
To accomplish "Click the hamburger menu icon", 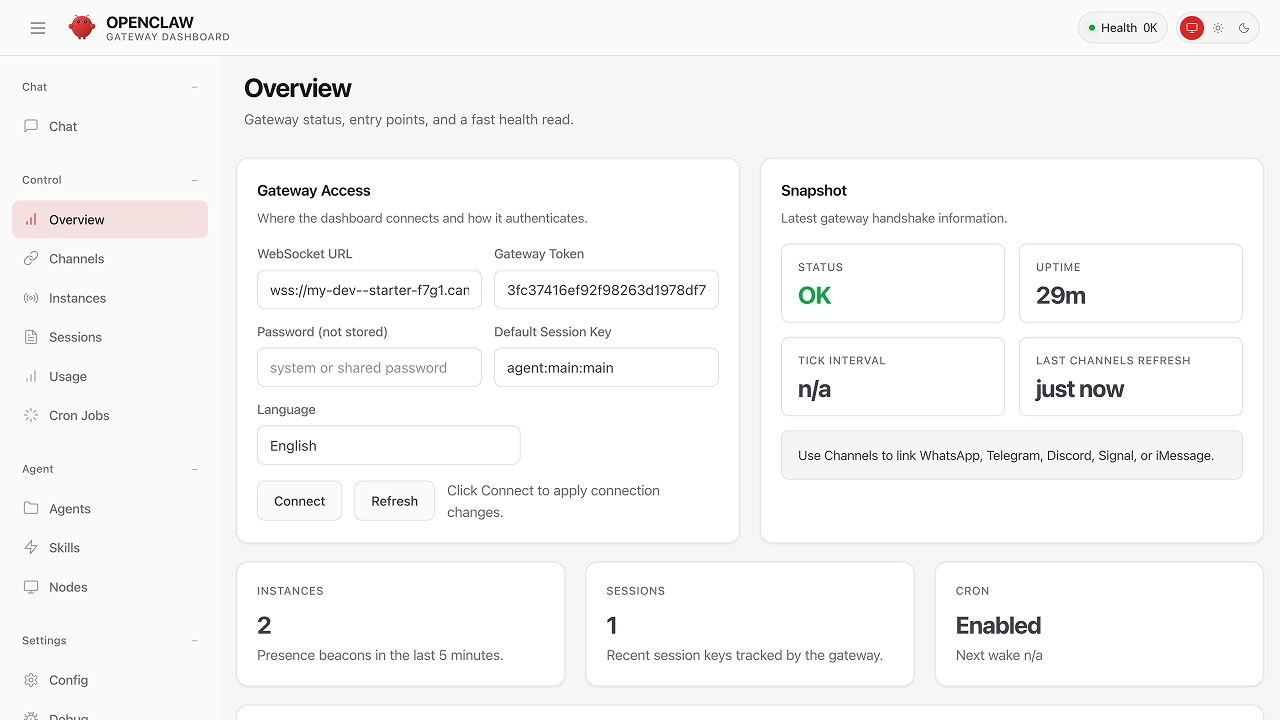I will [x=38, y=28].
